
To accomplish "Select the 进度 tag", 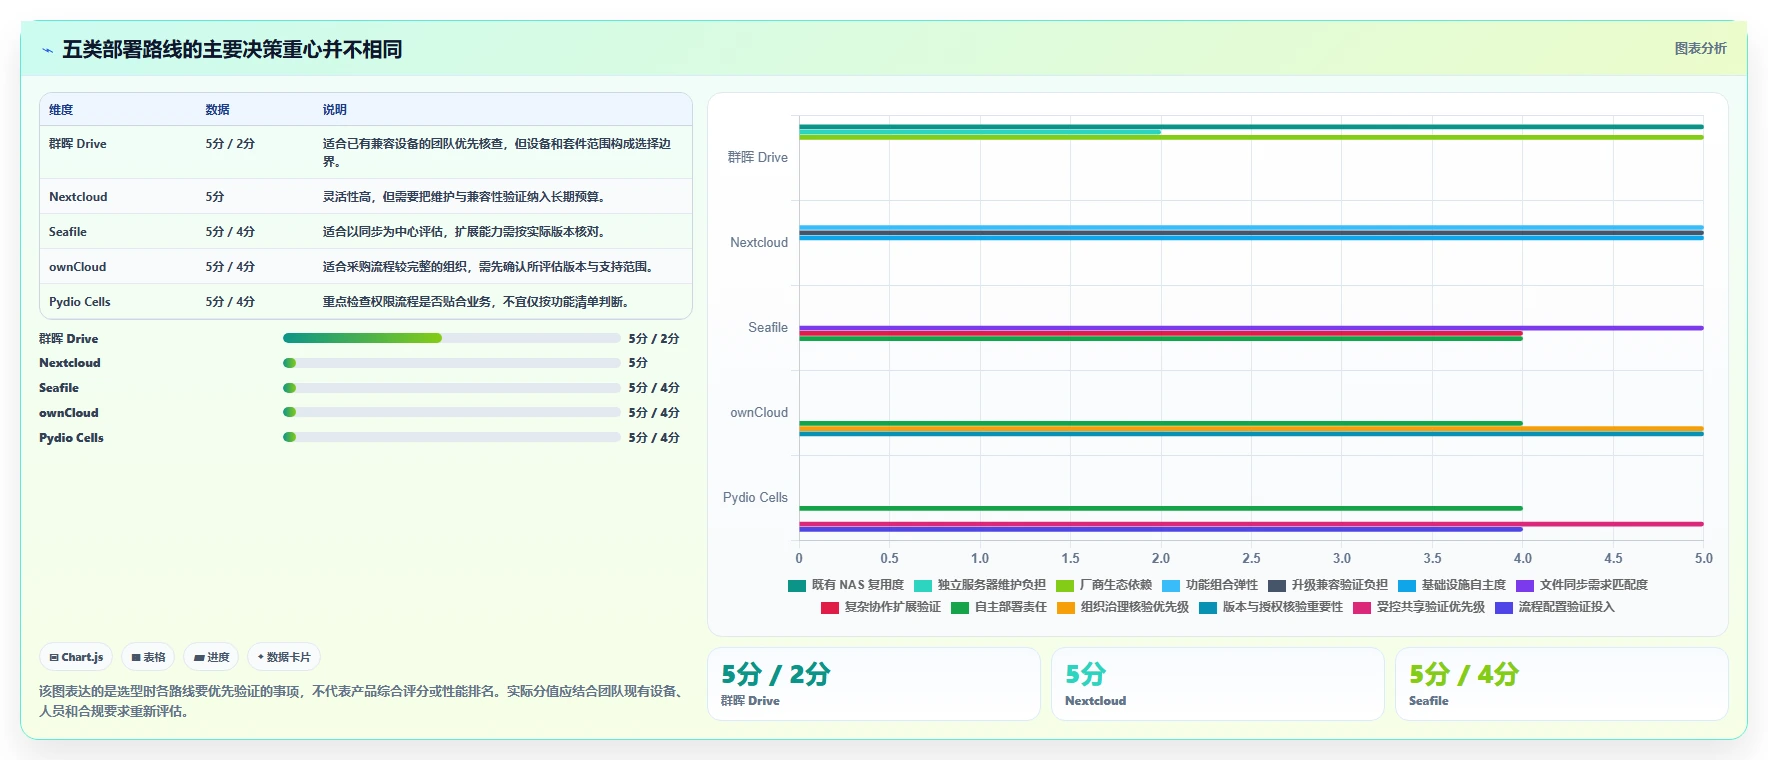I will pos(211,657).
